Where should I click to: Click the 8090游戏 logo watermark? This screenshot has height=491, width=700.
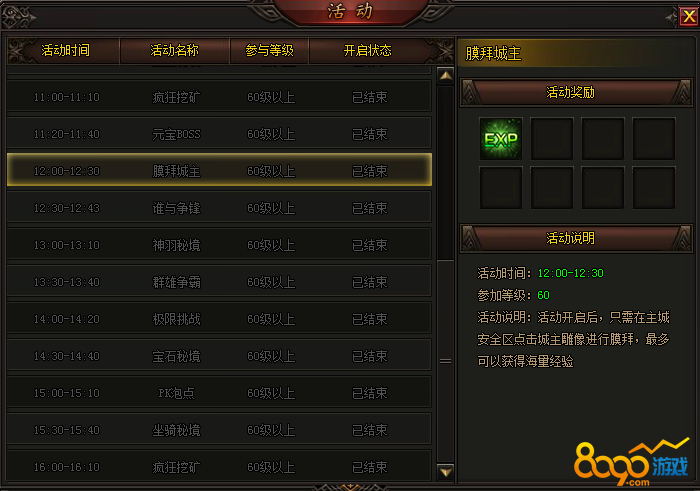(632, 462)
